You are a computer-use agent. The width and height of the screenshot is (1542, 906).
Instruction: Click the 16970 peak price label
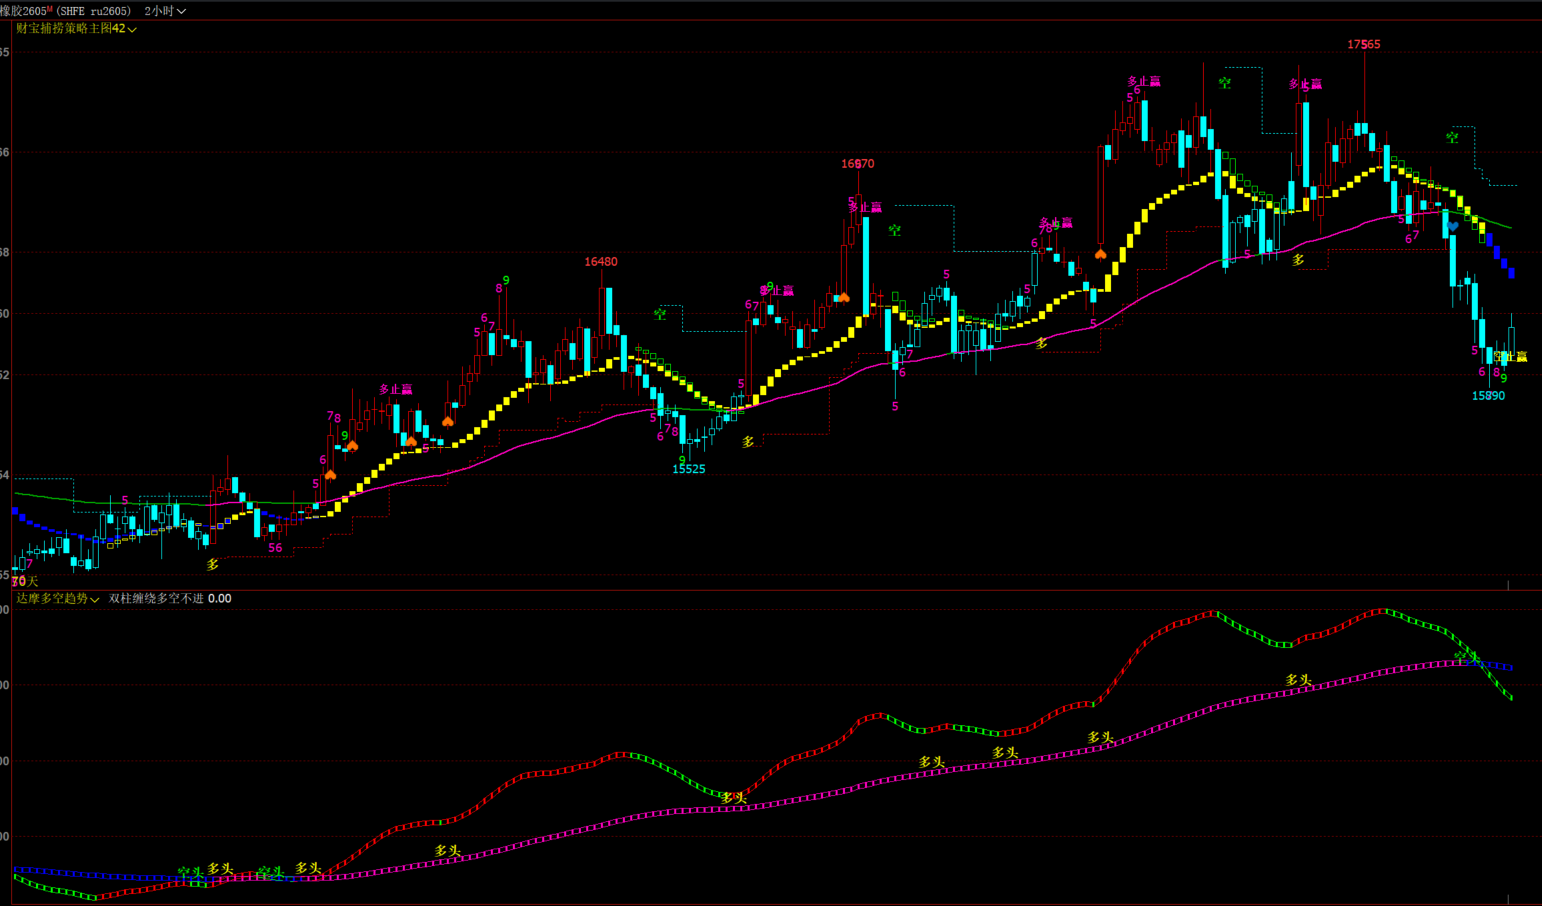click(x=857, y=164)
